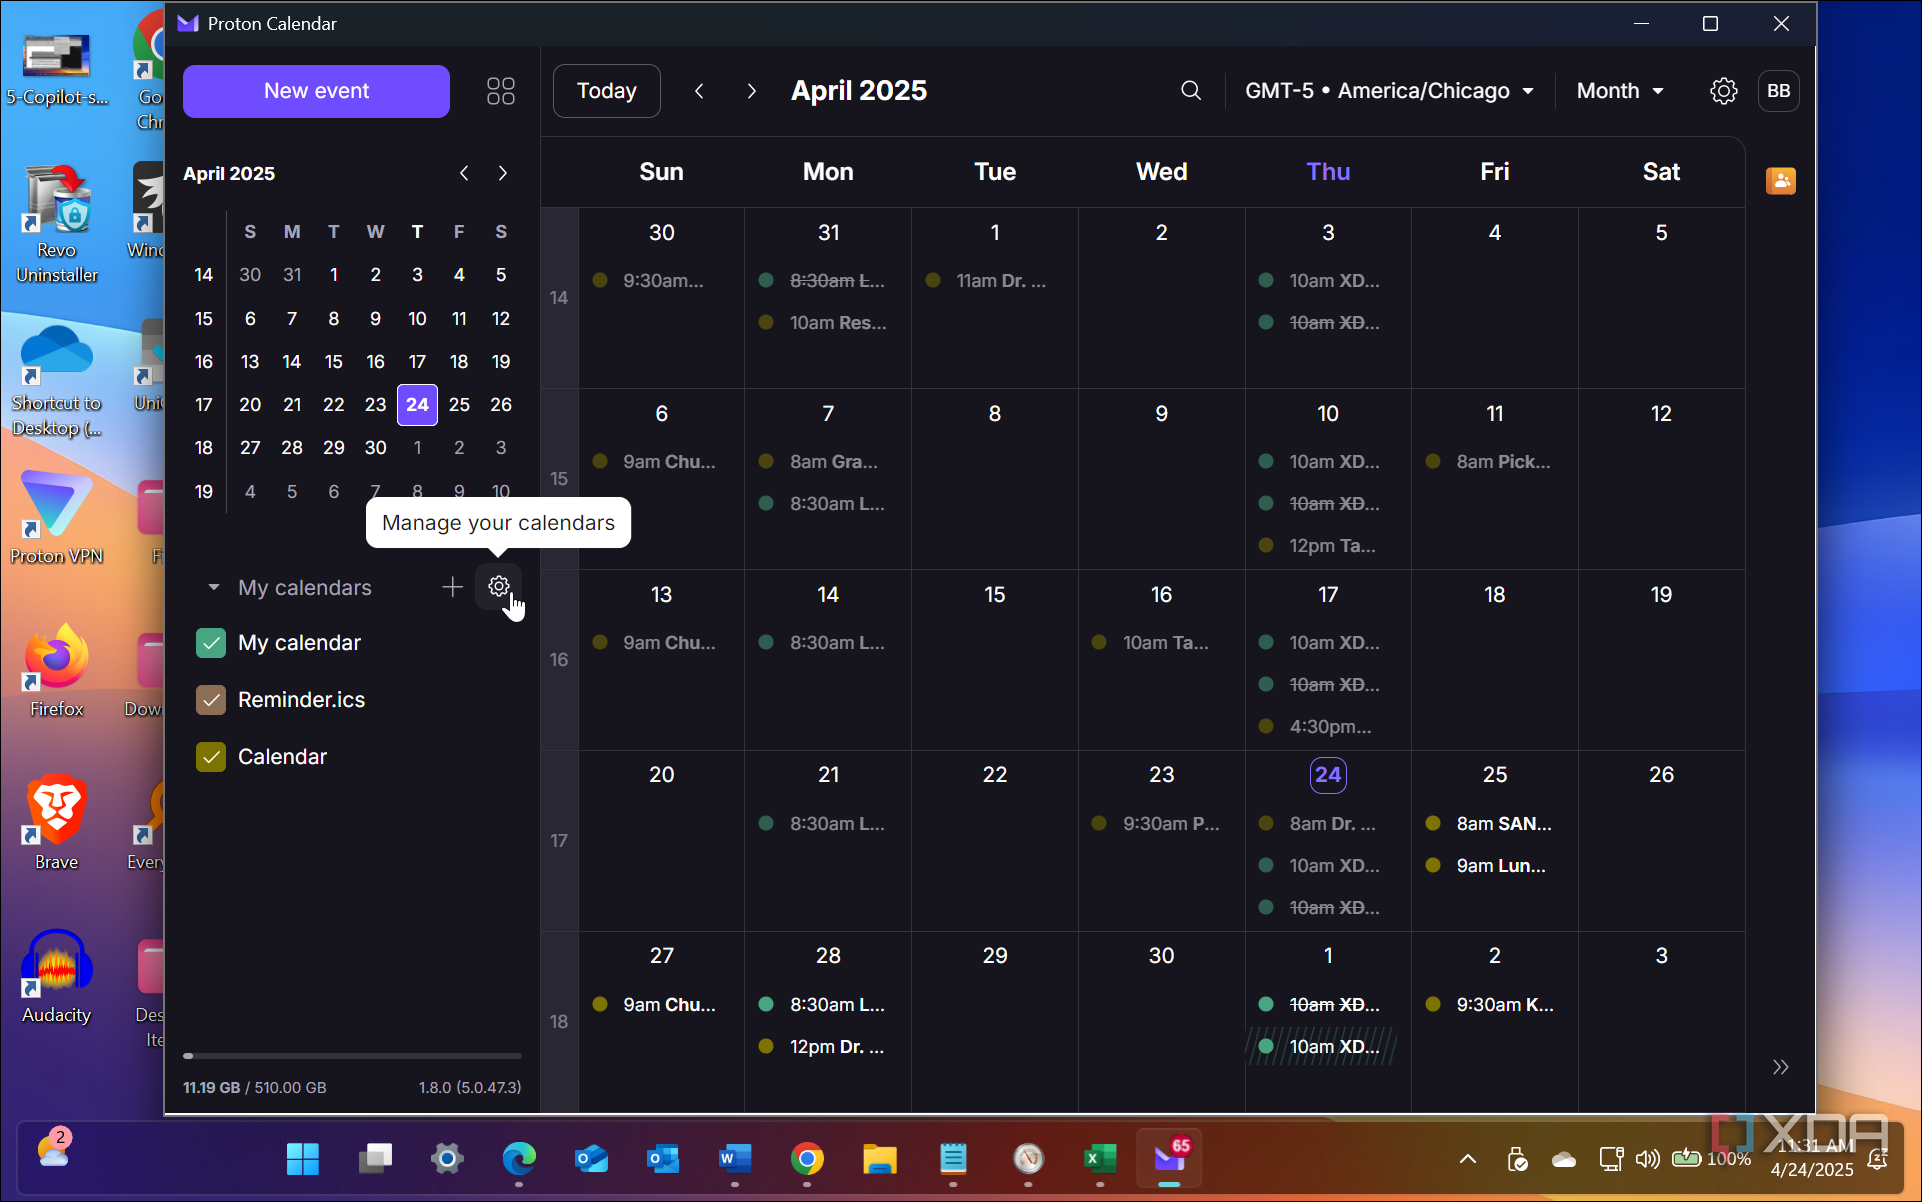Open Proton VPN desktop shortcut
The width and height of the screenshot is (1922, 1202).
(56, 518)
